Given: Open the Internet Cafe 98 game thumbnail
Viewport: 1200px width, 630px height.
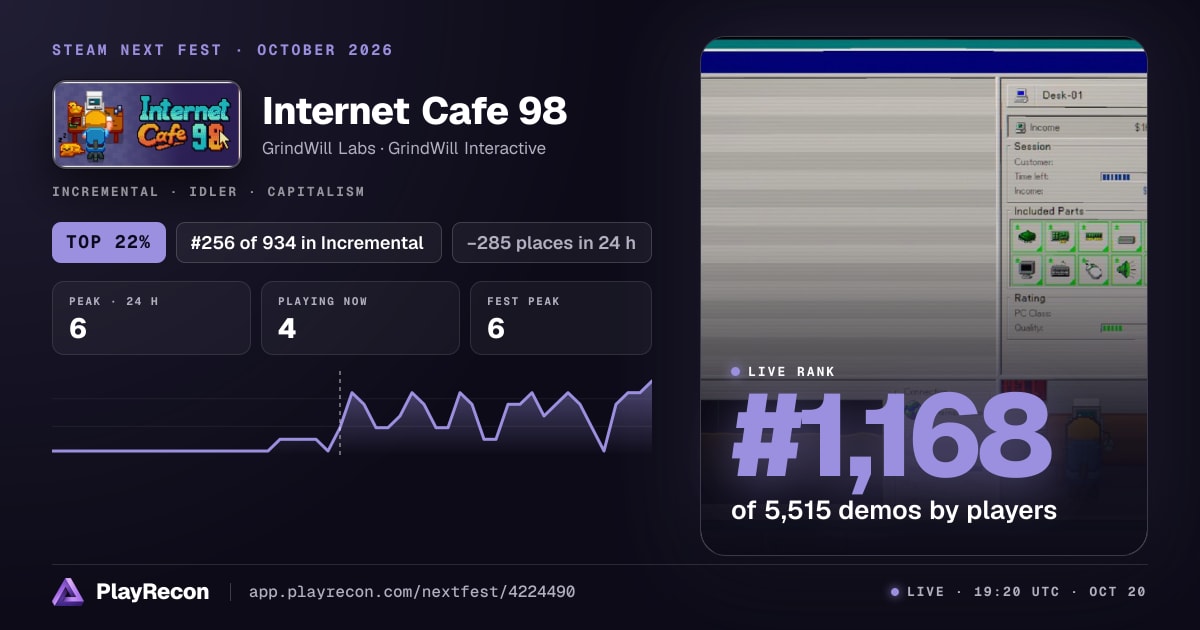Looking at the screenshot, I should [147, 124].
